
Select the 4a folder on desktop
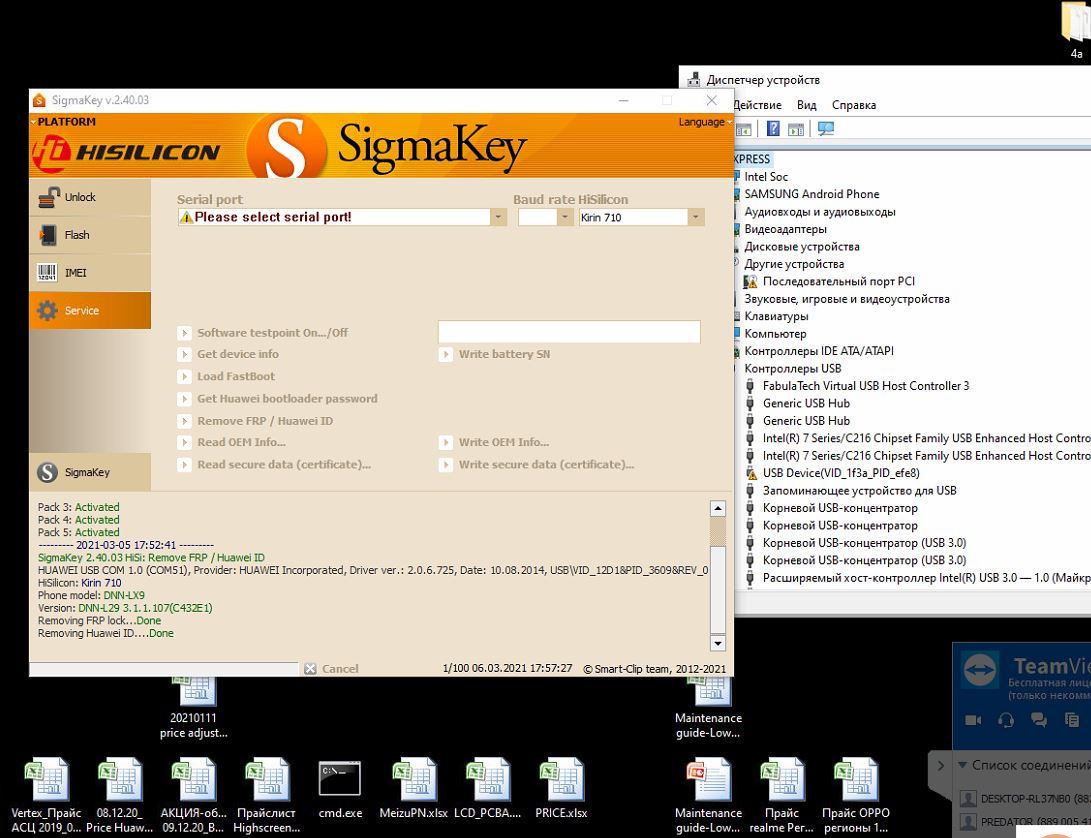1076,31
